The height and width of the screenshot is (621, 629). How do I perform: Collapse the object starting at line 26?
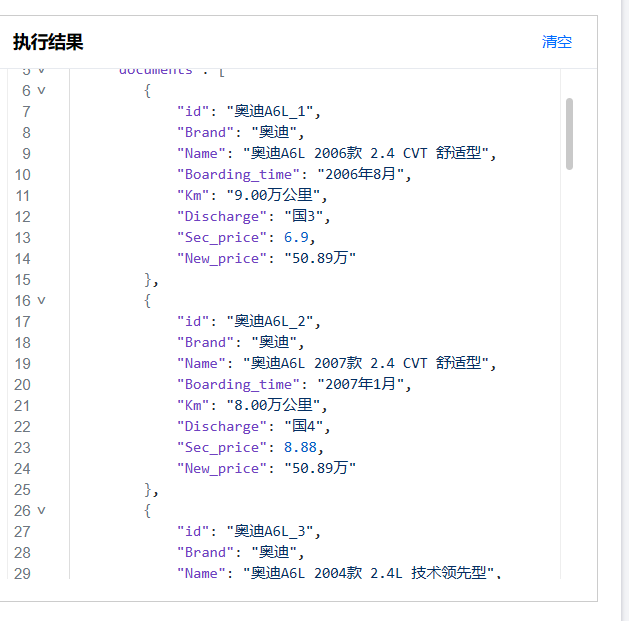pos(41,510)
